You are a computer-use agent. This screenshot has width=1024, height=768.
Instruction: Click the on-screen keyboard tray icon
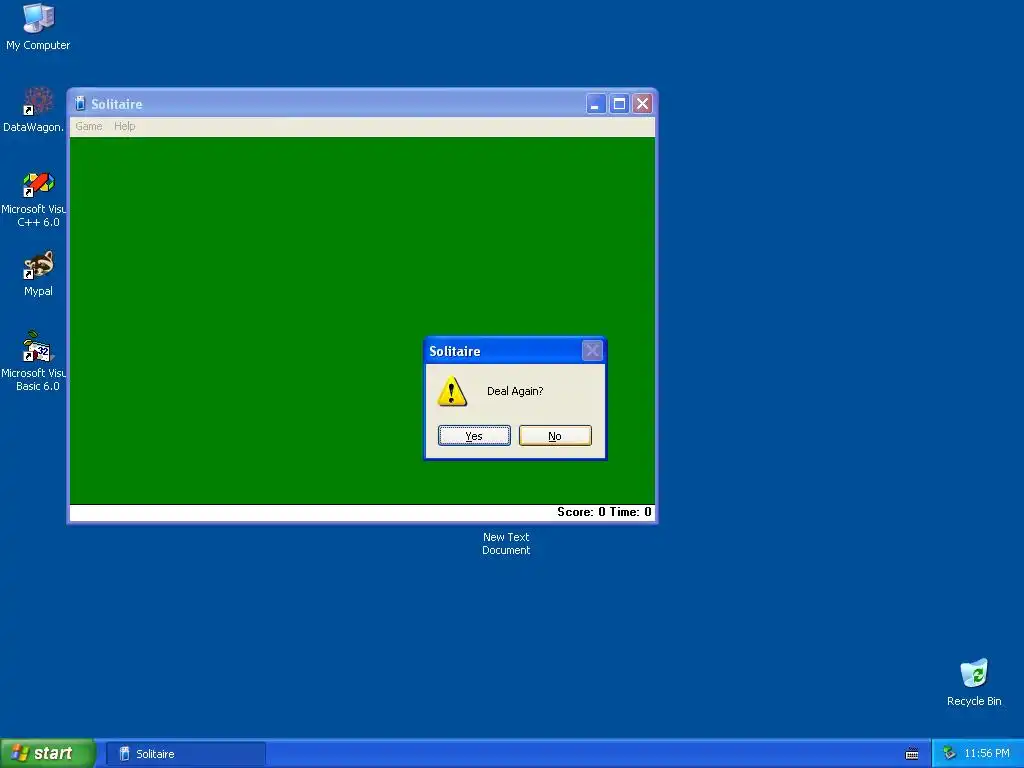click(x=912, y=754)
